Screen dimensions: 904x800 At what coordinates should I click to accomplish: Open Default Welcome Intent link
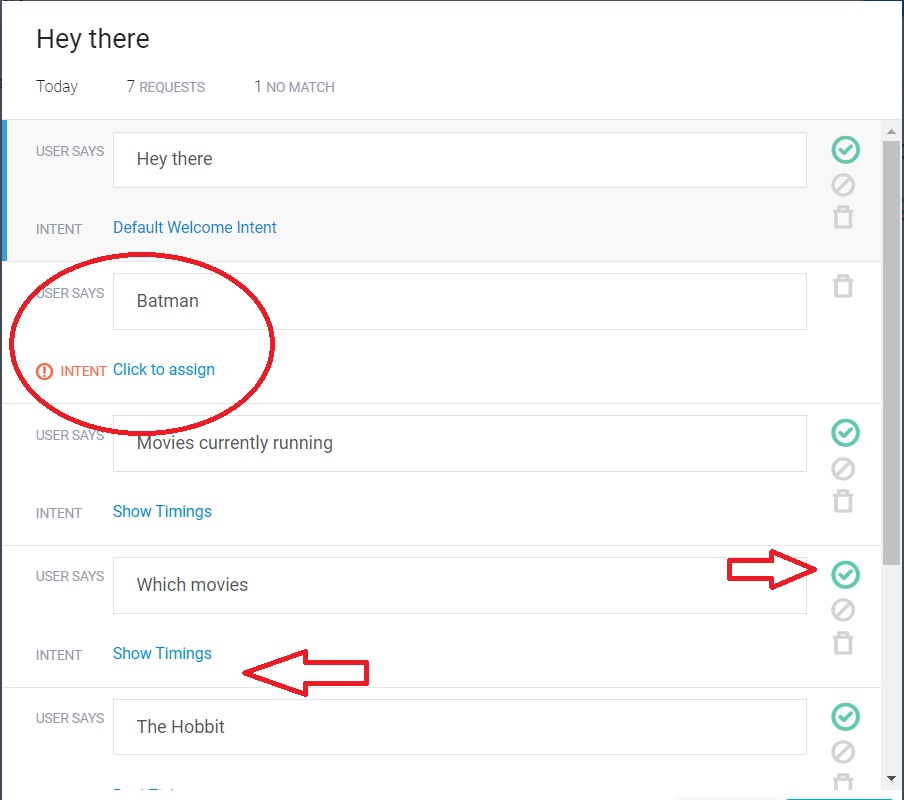coord(194,228)
